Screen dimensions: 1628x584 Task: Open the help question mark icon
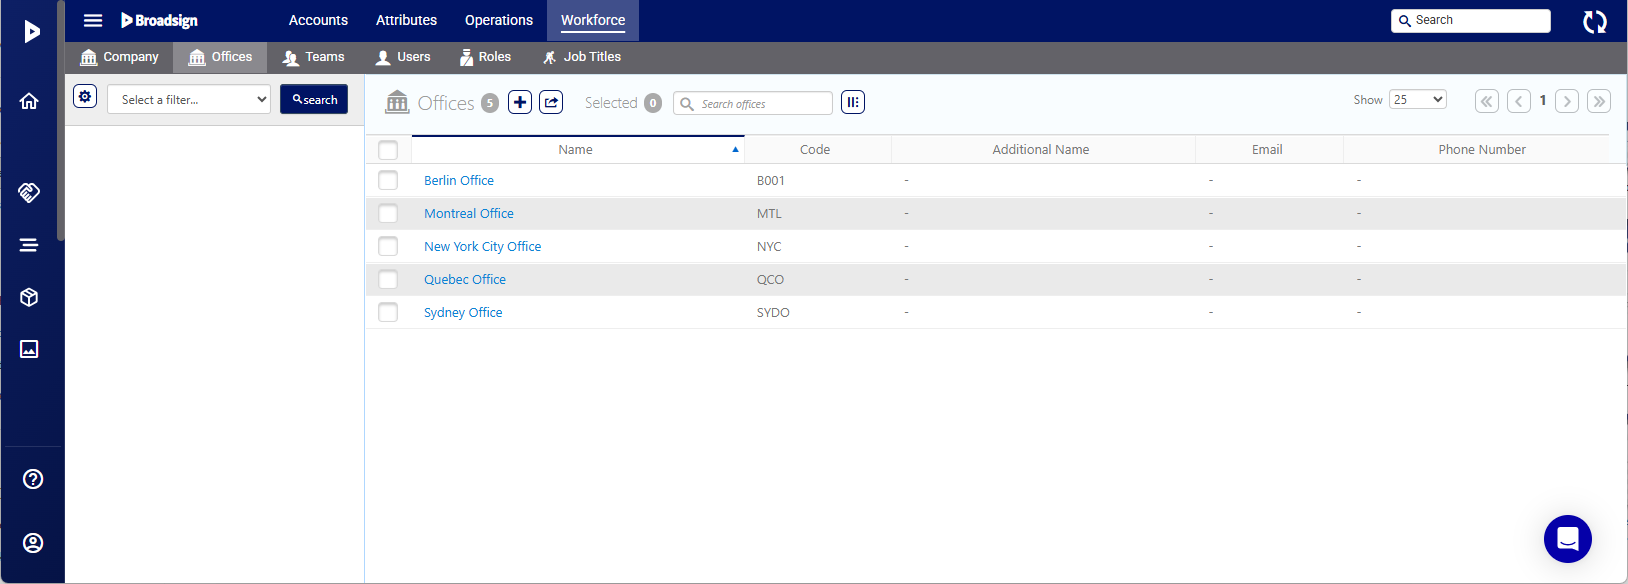[x=33, y=479]
